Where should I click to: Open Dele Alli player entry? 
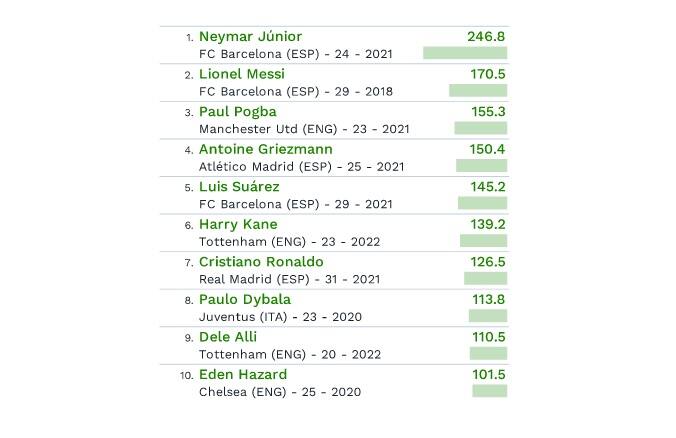point(228,337)
